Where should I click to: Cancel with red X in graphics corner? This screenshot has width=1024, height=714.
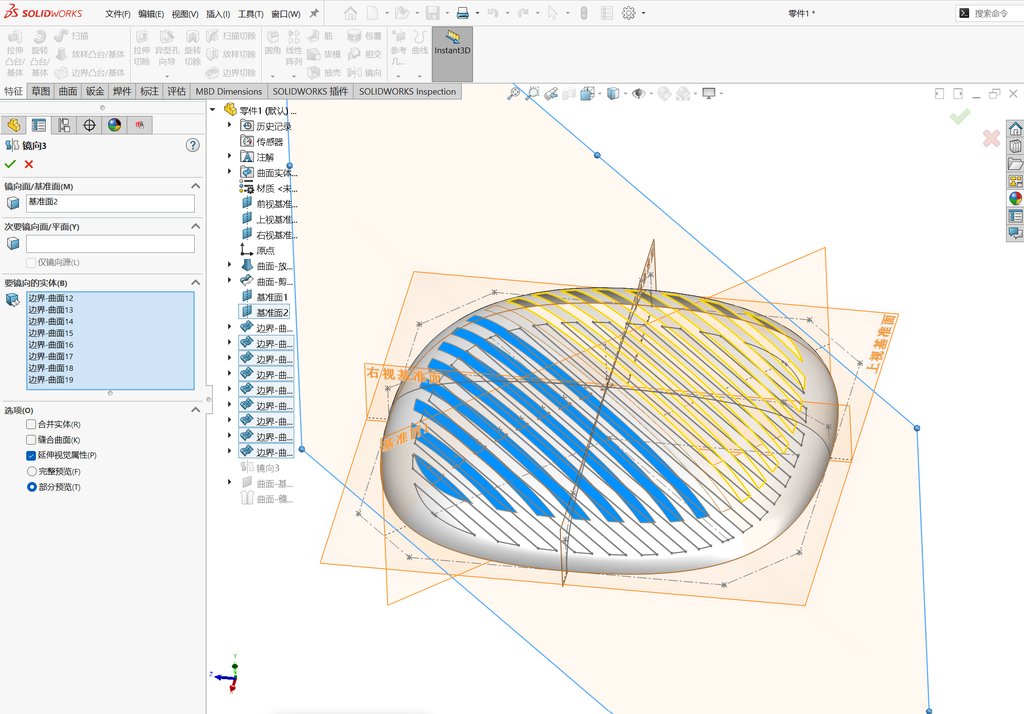click(991, 138)
